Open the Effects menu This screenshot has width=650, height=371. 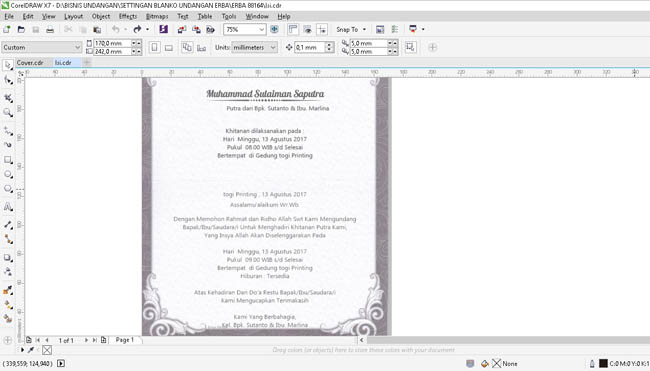pos(128,16)
